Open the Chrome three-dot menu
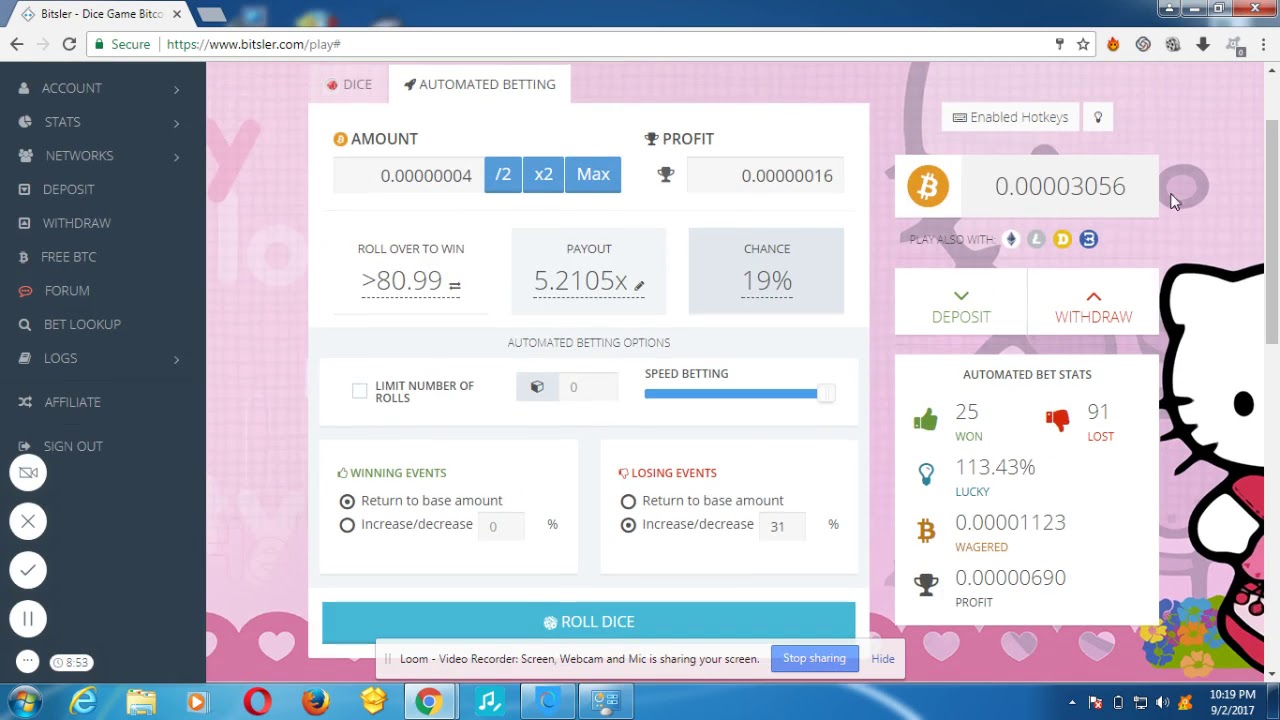 click(1264, 44)
